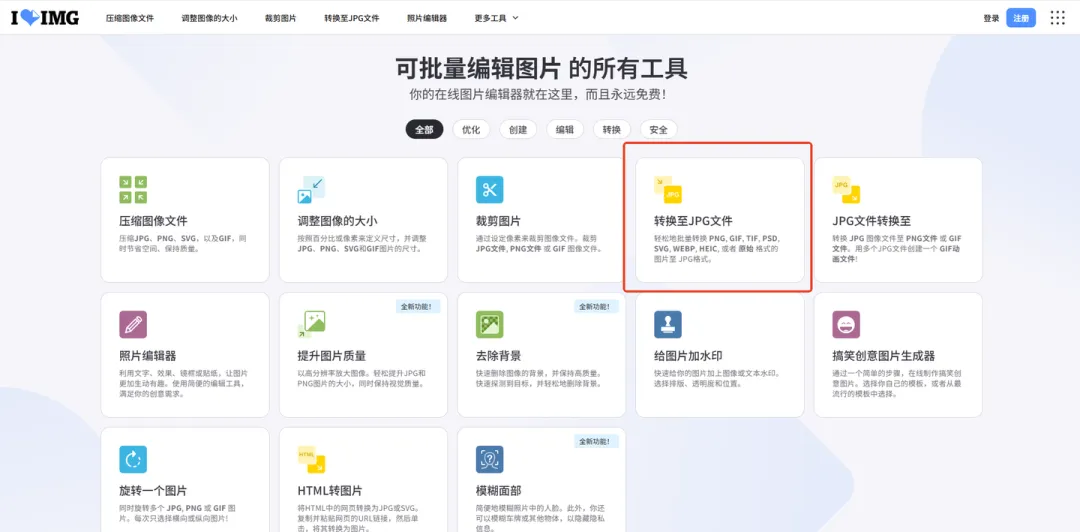Screen dimensions: 1080x532
Task: Click the 旋转一个图片 rotate icon
Action: click(133, 460)
